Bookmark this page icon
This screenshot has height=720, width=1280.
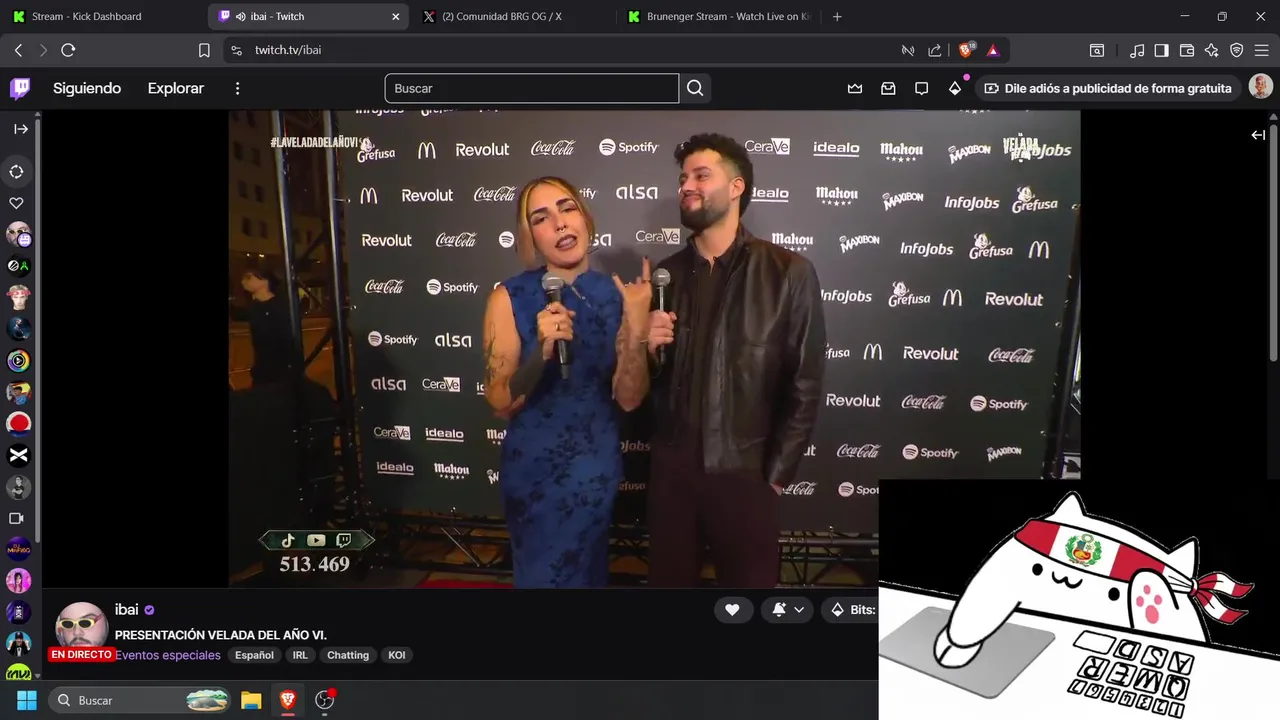coord(204,50)
